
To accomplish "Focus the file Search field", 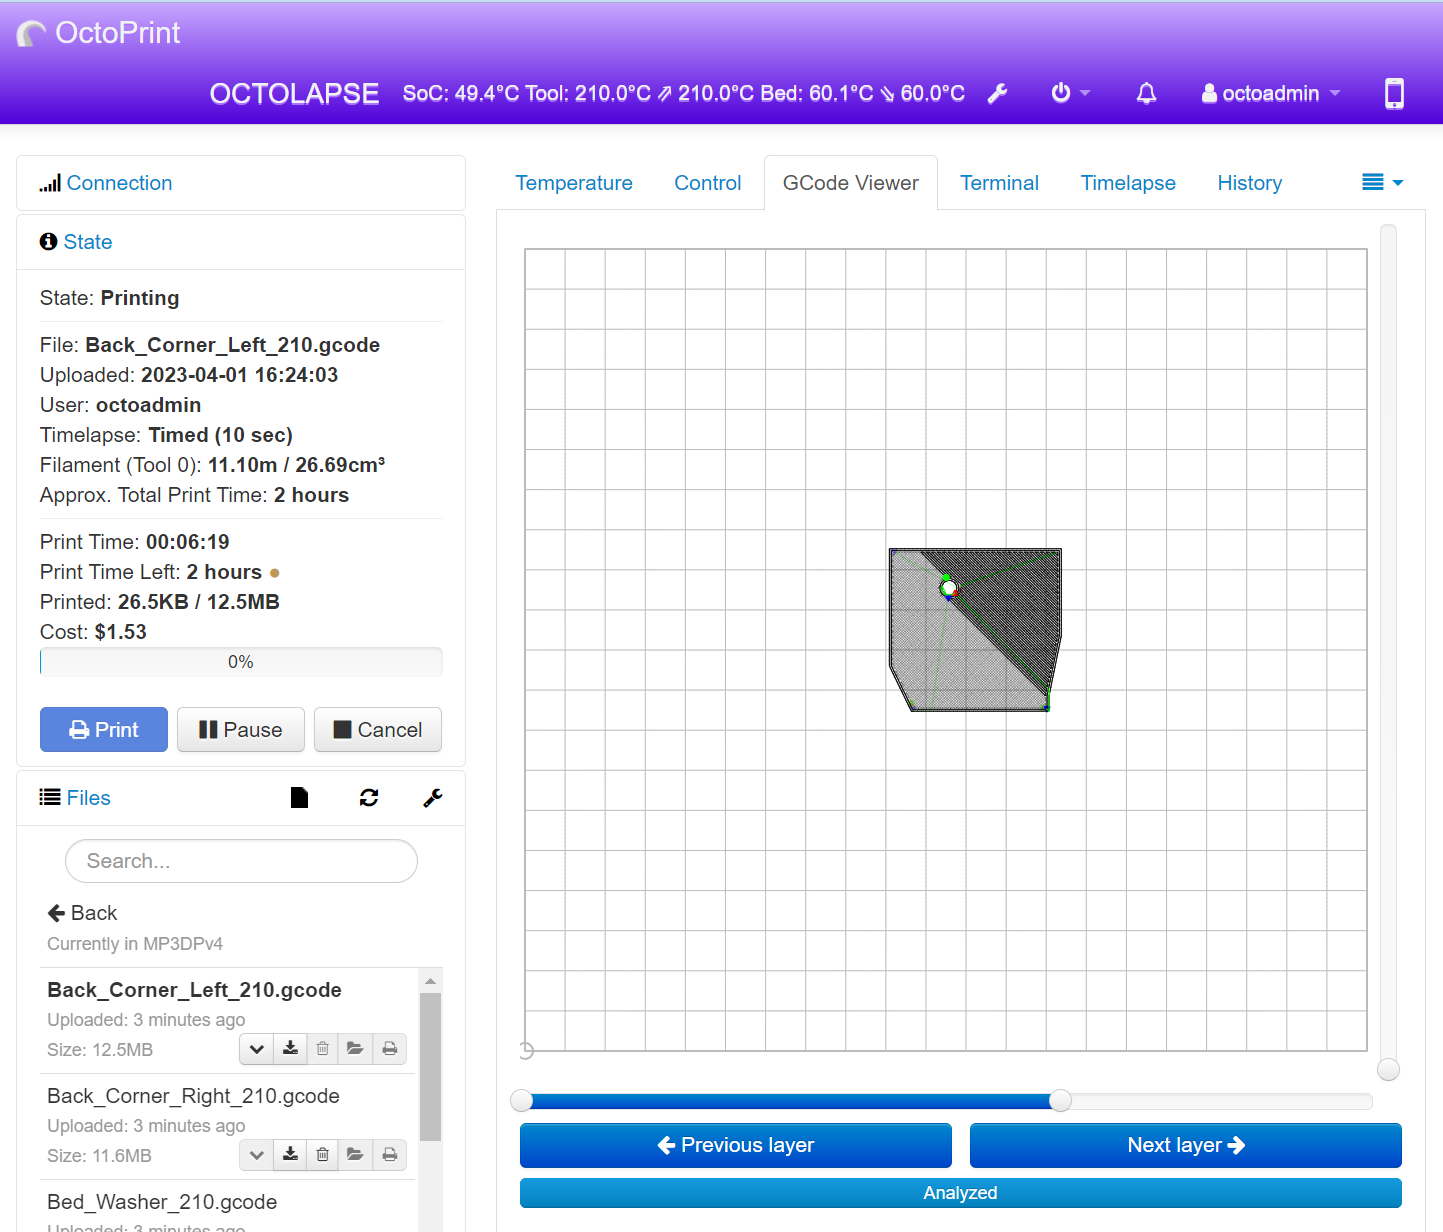I will (241, 861).
